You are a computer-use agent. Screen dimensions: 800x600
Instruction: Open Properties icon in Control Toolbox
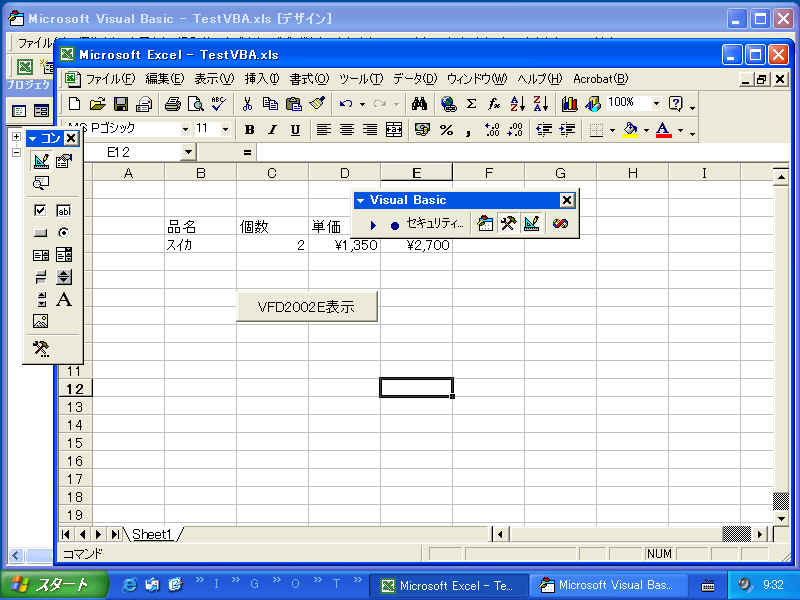tap(64, 161)
